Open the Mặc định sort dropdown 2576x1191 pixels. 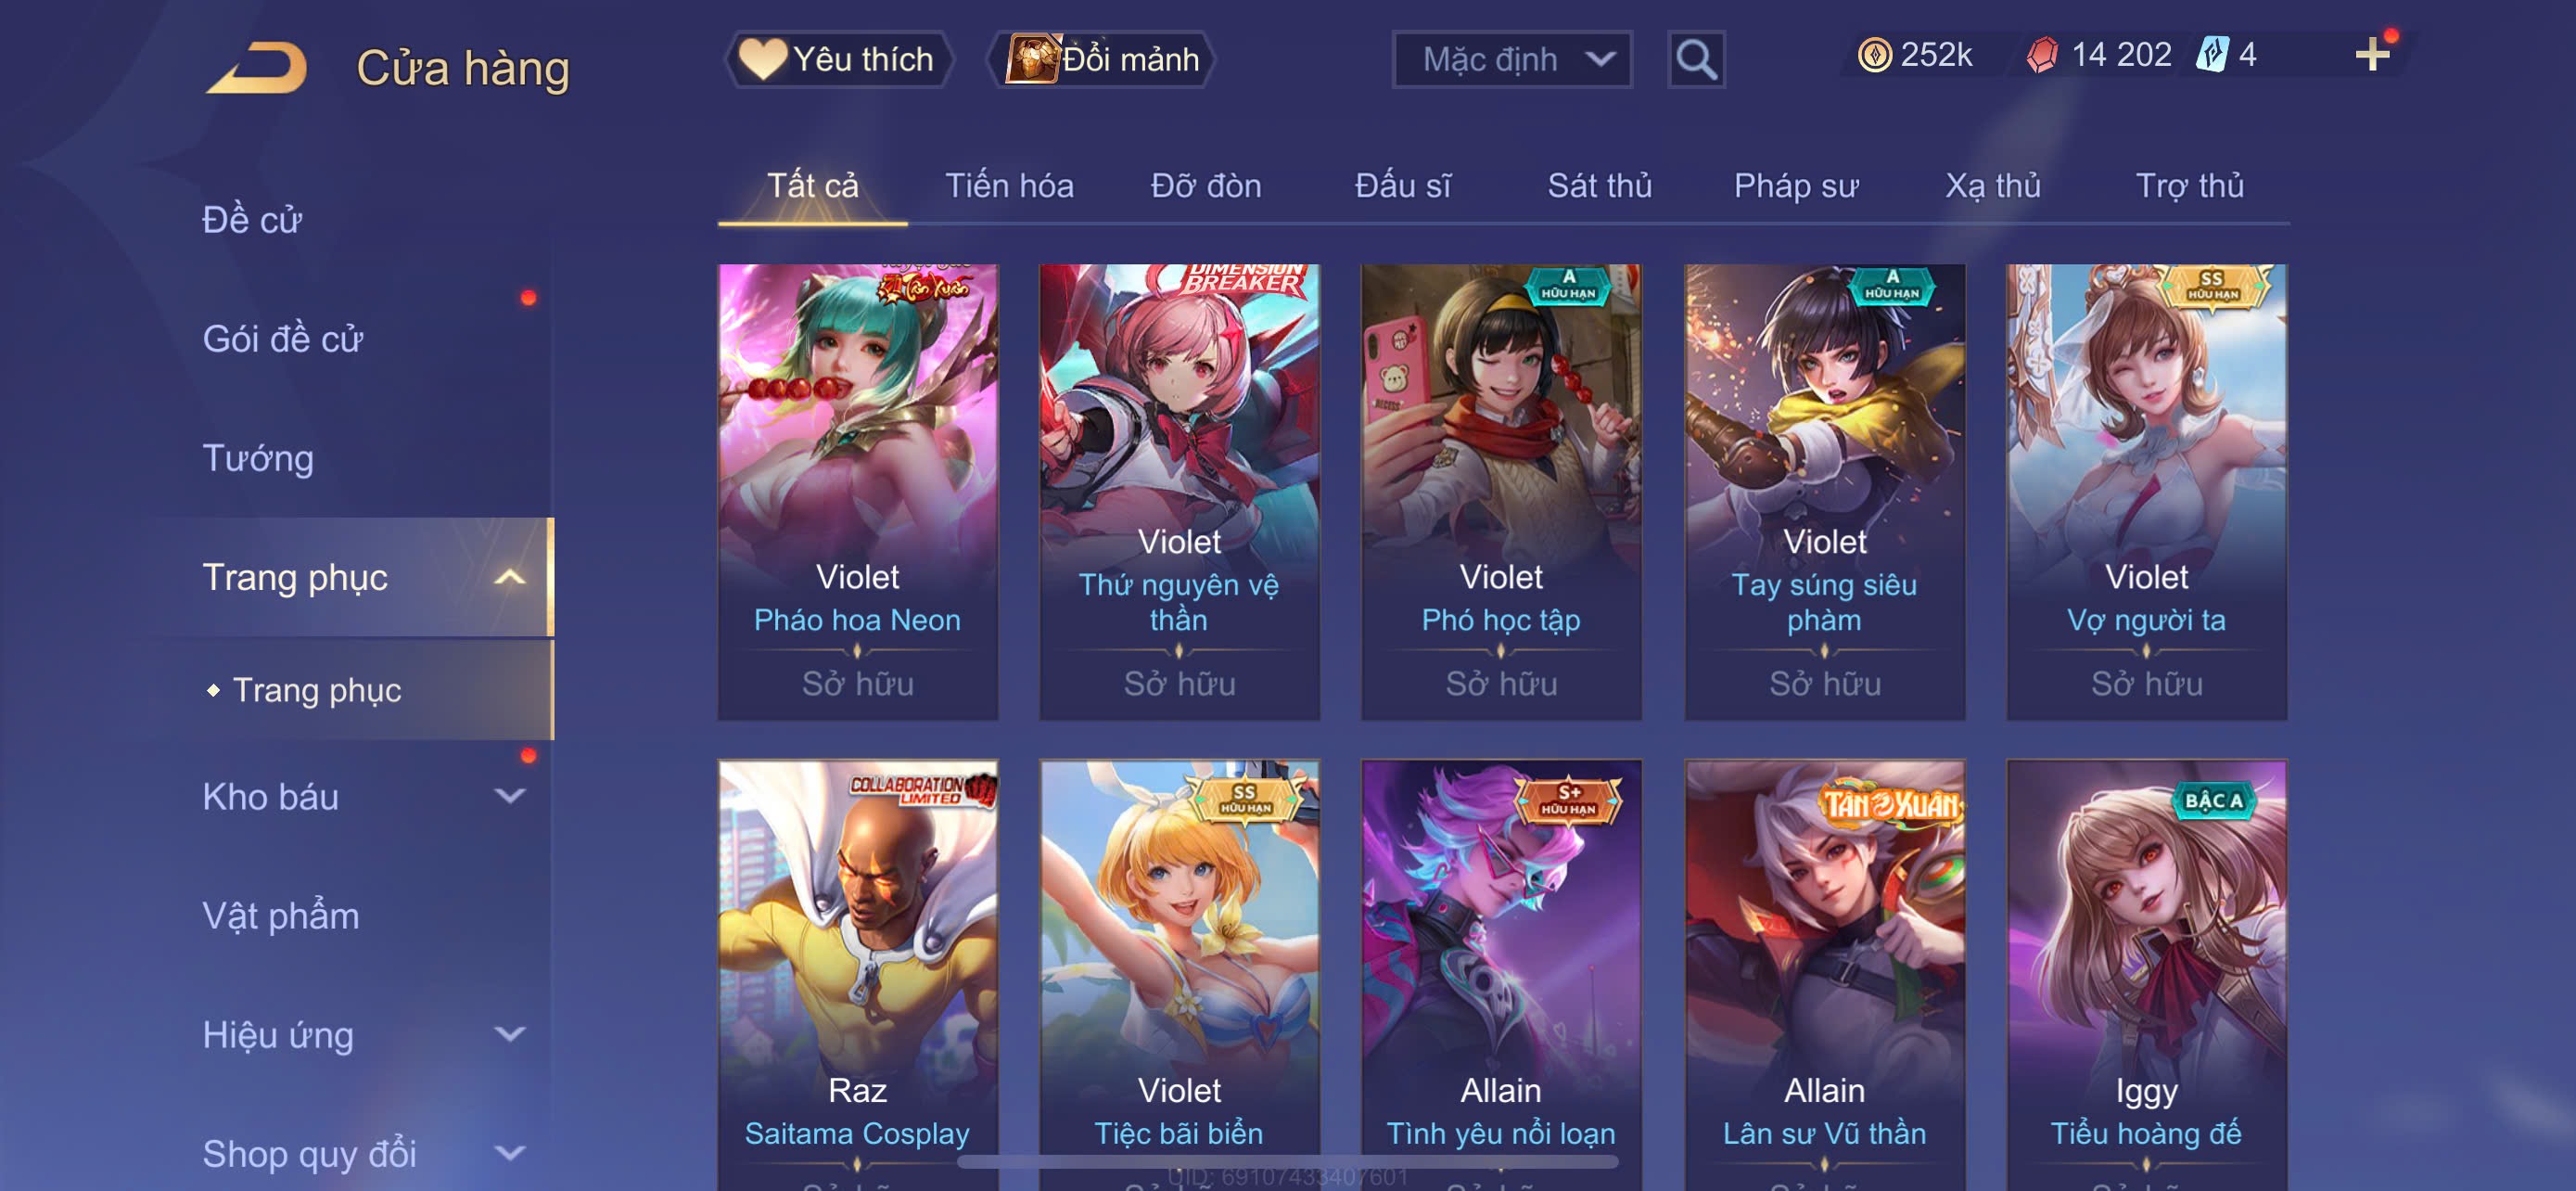(1512, 60)
